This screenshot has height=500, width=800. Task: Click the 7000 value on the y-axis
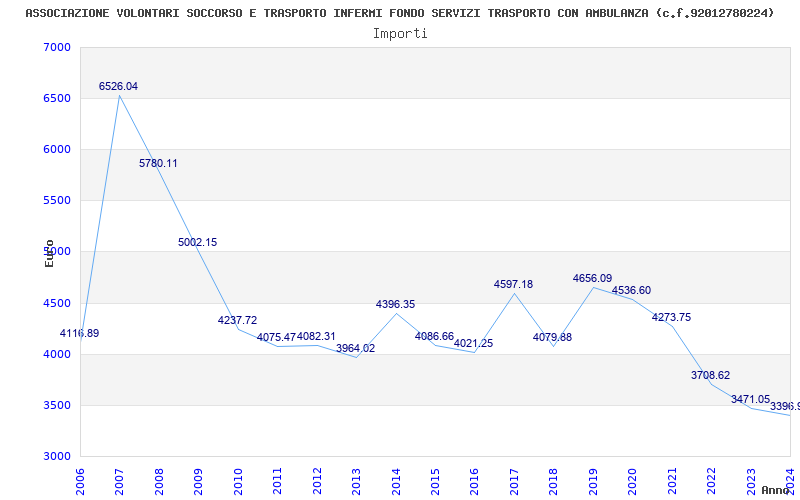57,48
